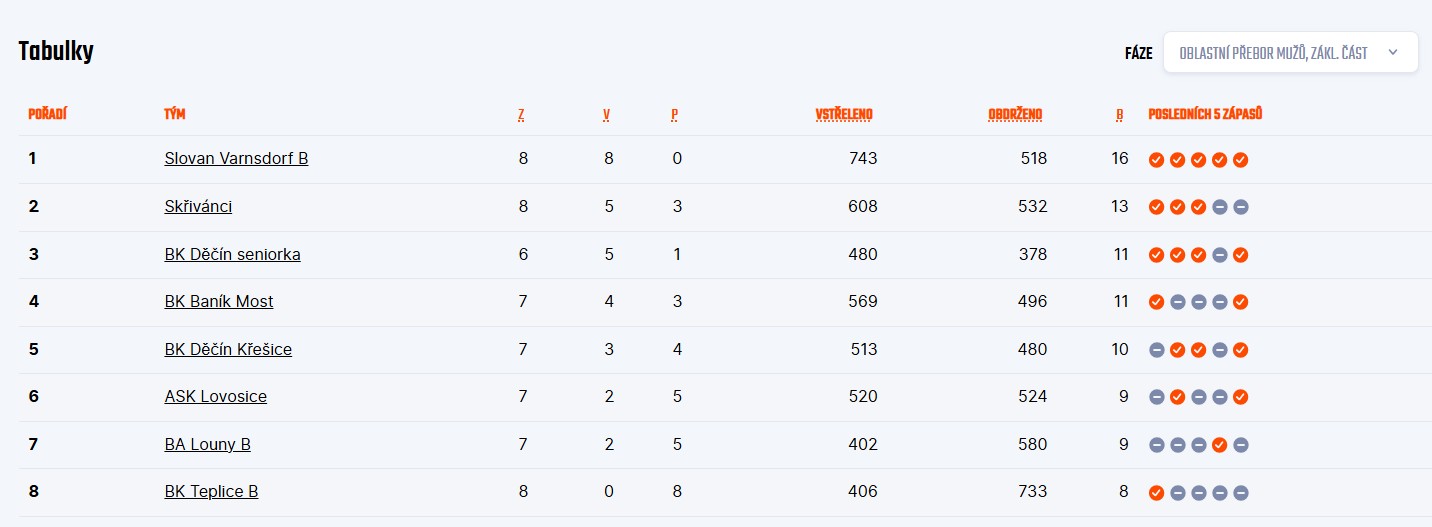
Task: Click the chevron arrow in the phase selector
Action: [x=1392, y=53]
